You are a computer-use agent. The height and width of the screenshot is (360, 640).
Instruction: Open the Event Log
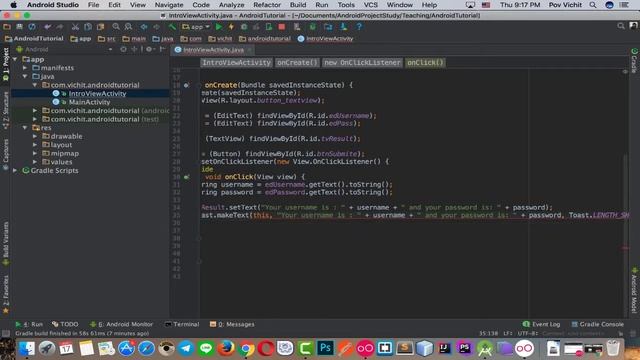(x=542, y=324)
